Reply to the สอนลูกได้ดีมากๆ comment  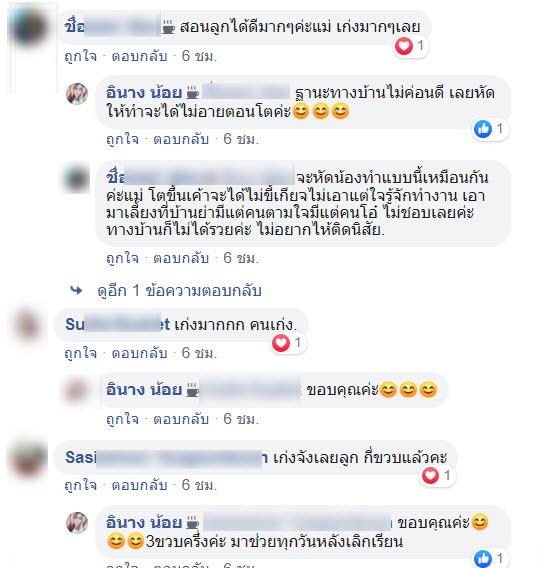tap(139, 56)
